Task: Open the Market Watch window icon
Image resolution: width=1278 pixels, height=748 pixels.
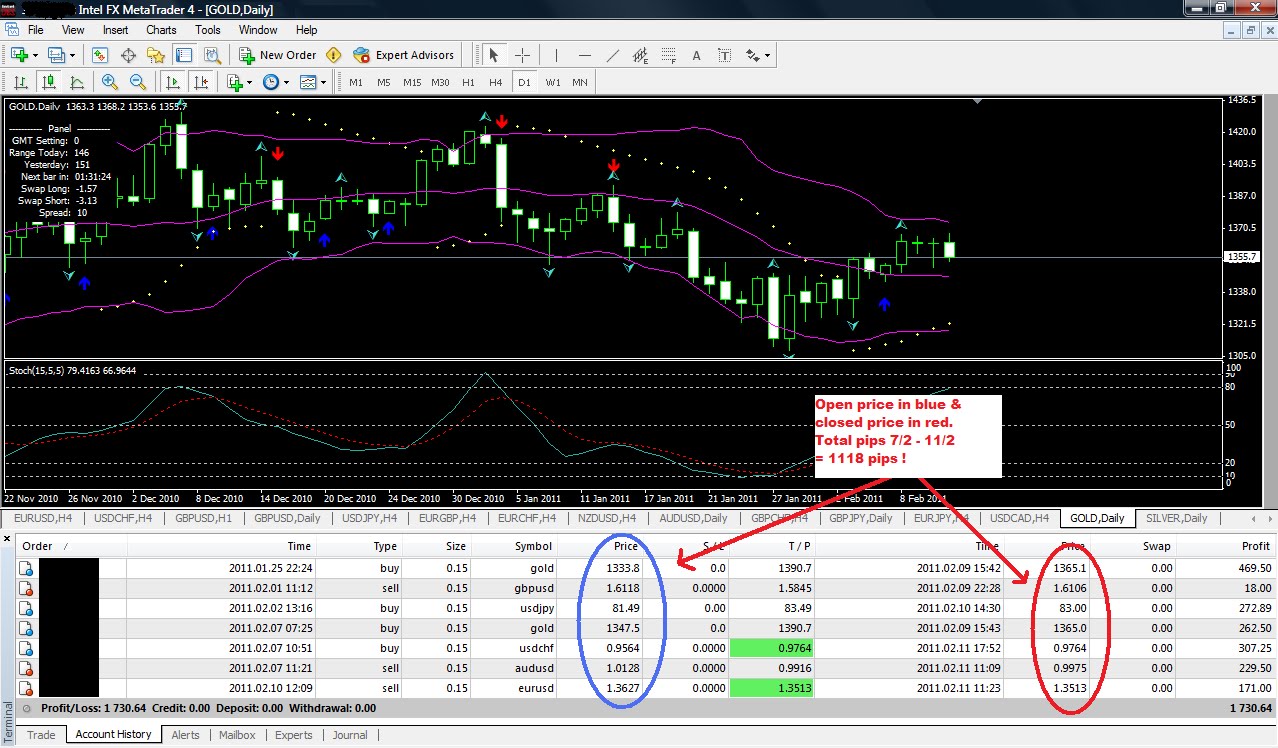Action: [101, 55]
